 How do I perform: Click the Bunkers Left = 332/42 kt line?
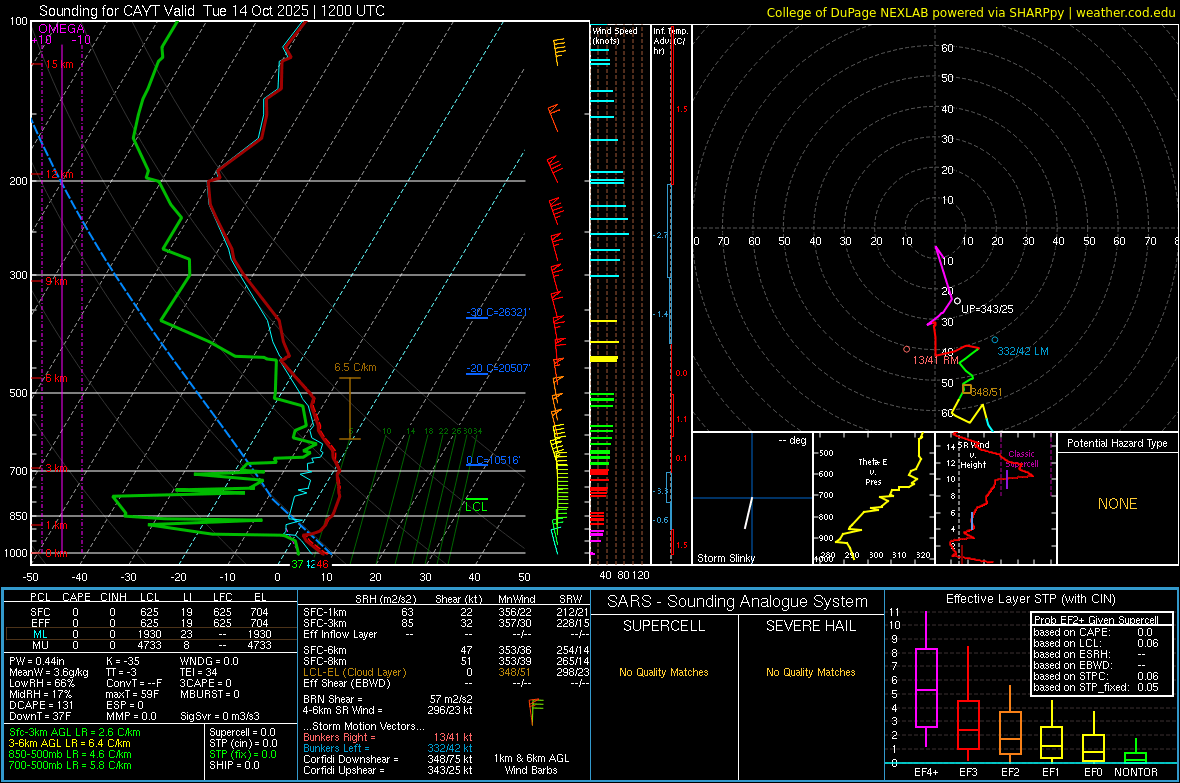(388, 748)
